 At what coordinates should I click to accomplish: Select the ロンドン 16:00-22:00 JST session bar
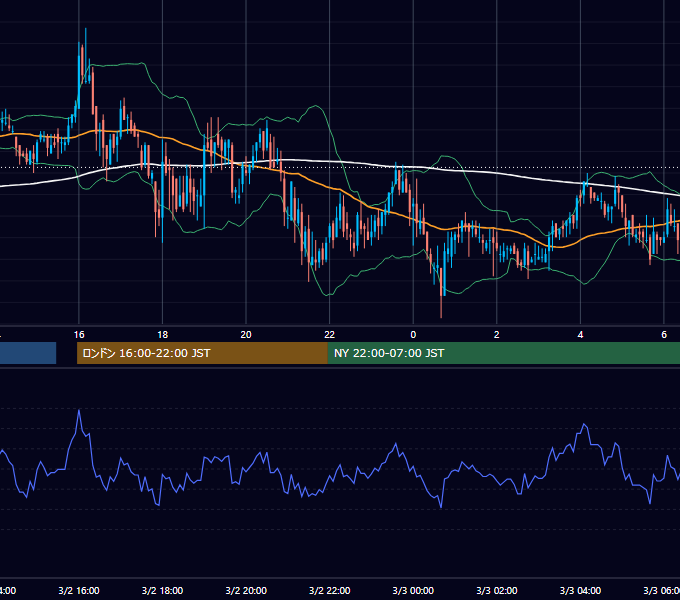[x=202, y=353]
